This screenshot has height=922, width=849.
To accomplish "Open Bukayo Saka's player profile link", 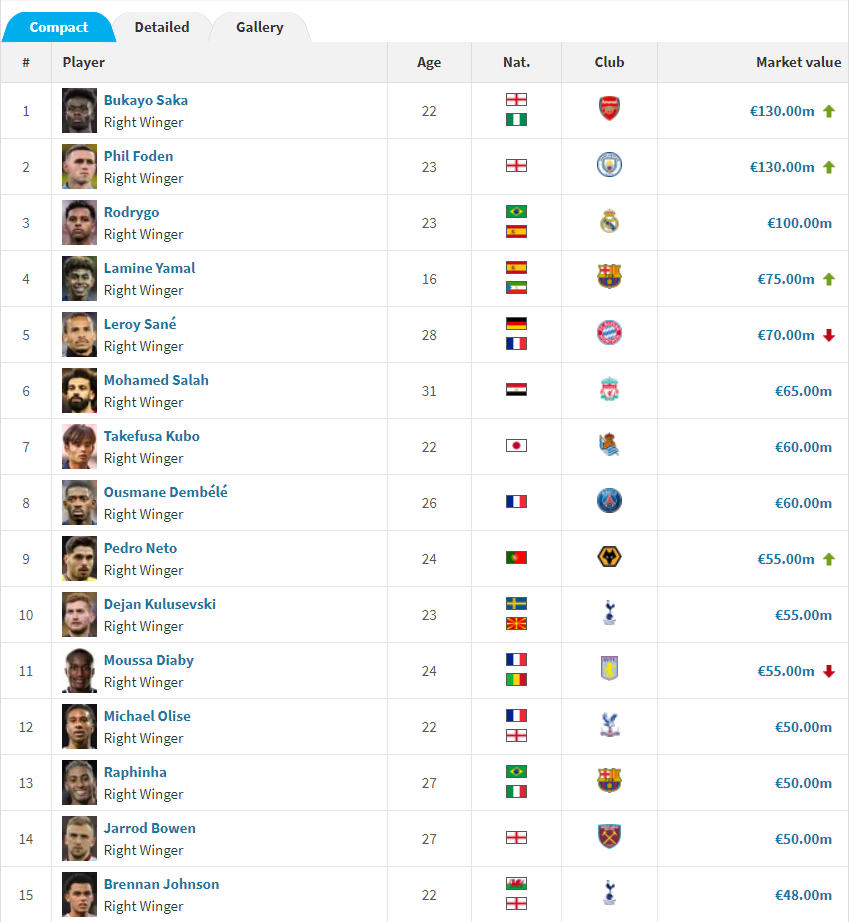I will [146, 100].
